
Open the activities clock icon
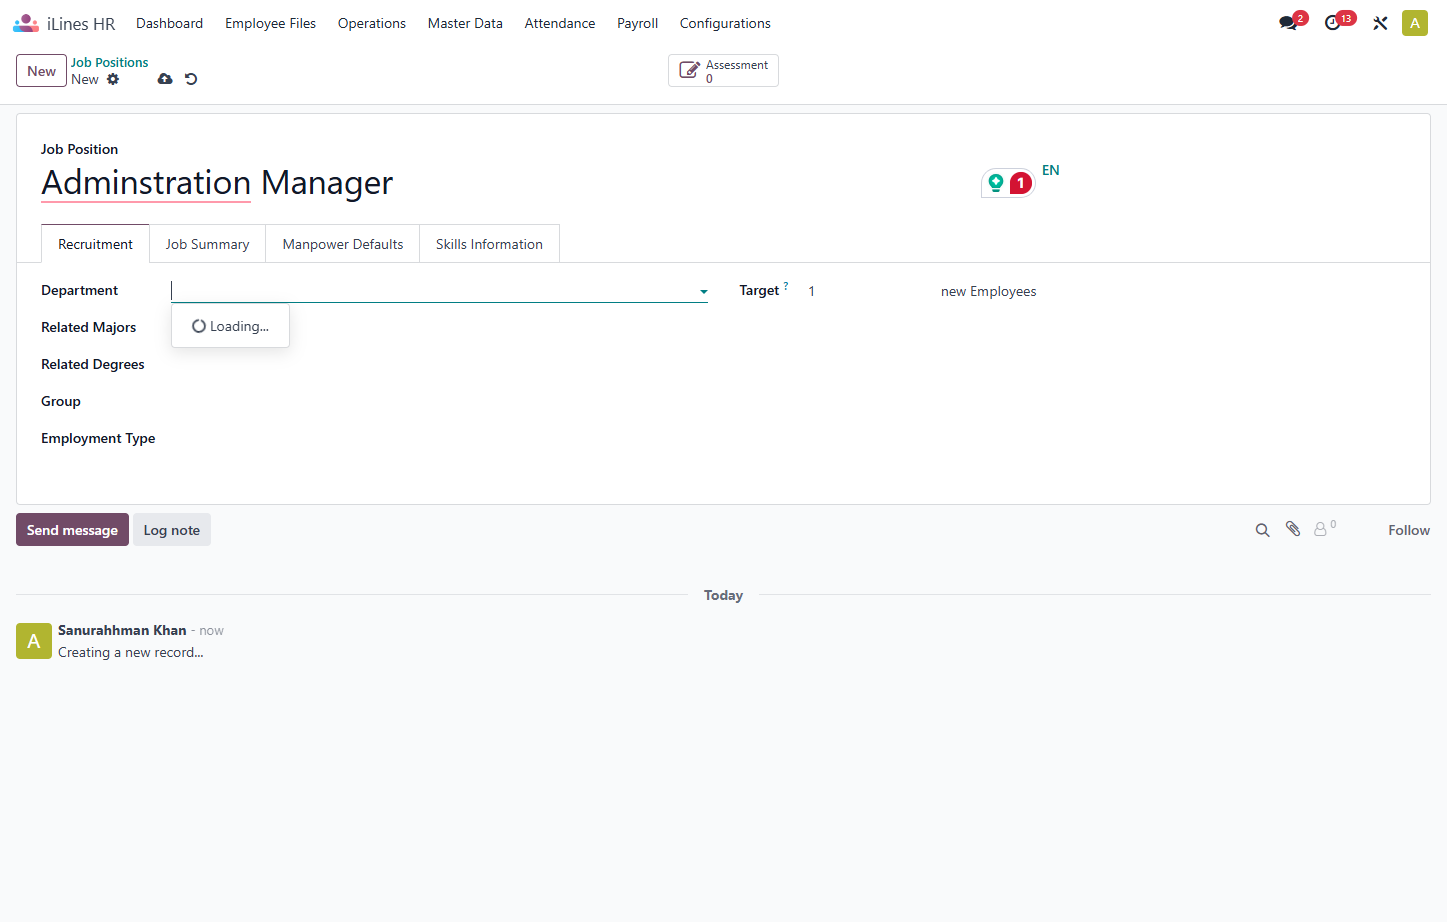pyautogui.click(x=1332, y=23)
